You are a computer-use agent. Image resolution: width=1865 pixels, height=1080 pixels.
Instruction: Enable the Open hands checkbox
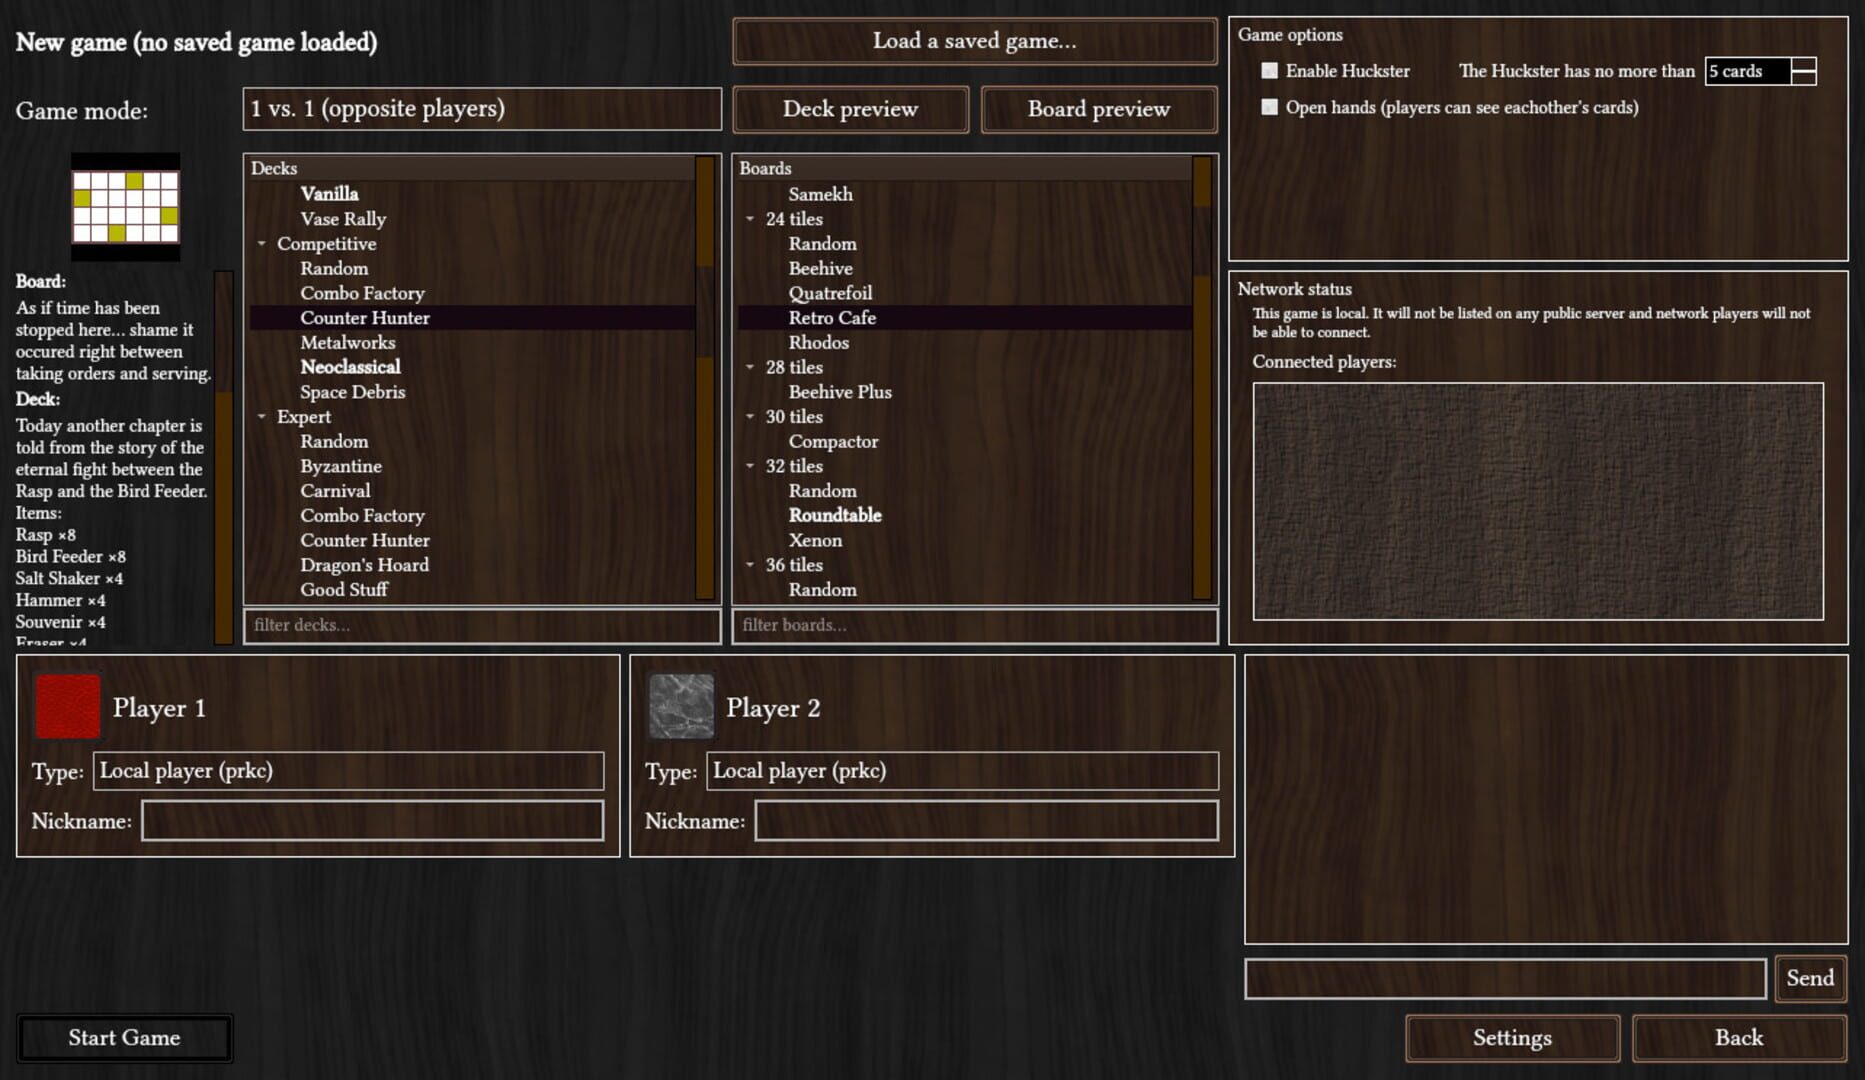click(x=1270, y=107)
